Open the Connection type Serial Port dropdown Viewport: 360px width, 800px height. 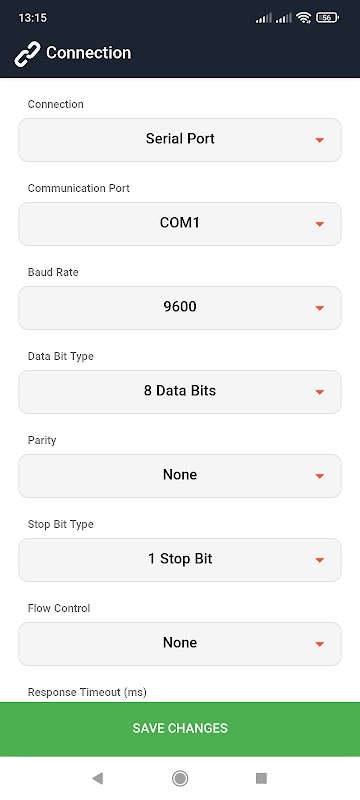pos(180,140)
